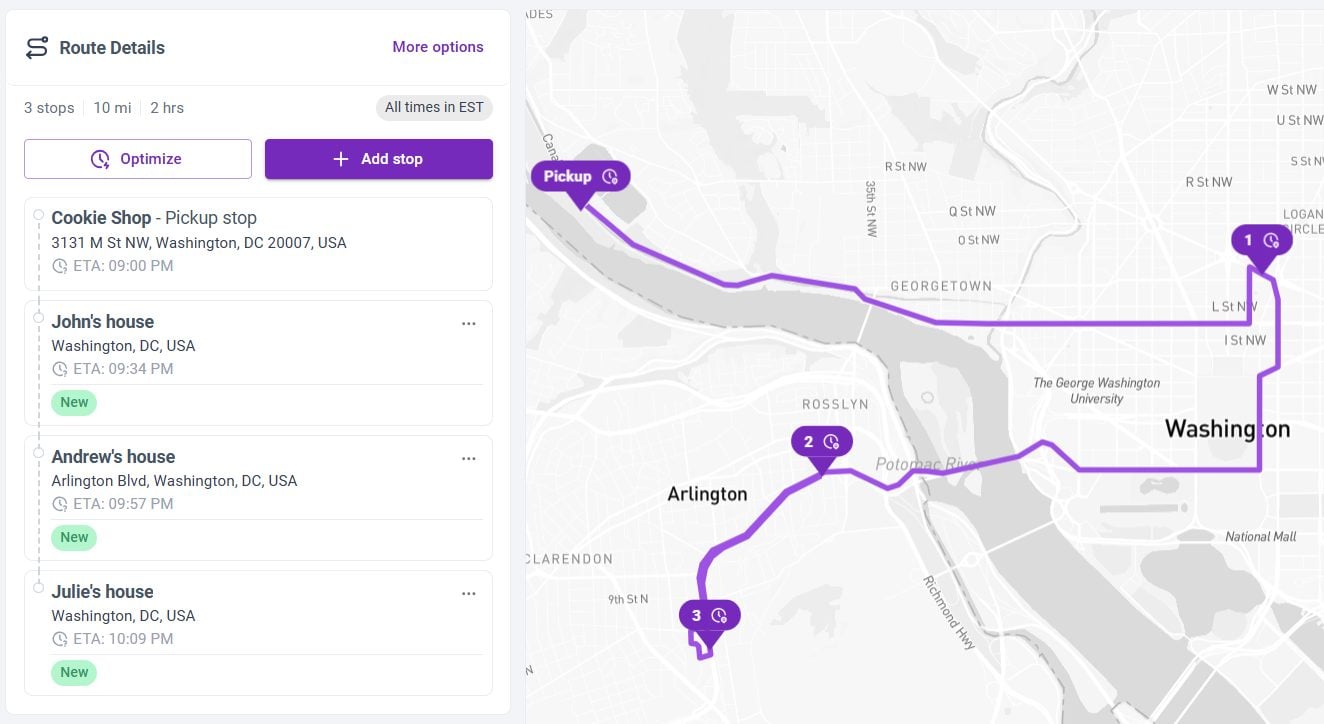This screenshot has height=724, width=1324.
Task: Click the ETA clock icon for Cookie Shop
Action: click(x=59, y=266)
